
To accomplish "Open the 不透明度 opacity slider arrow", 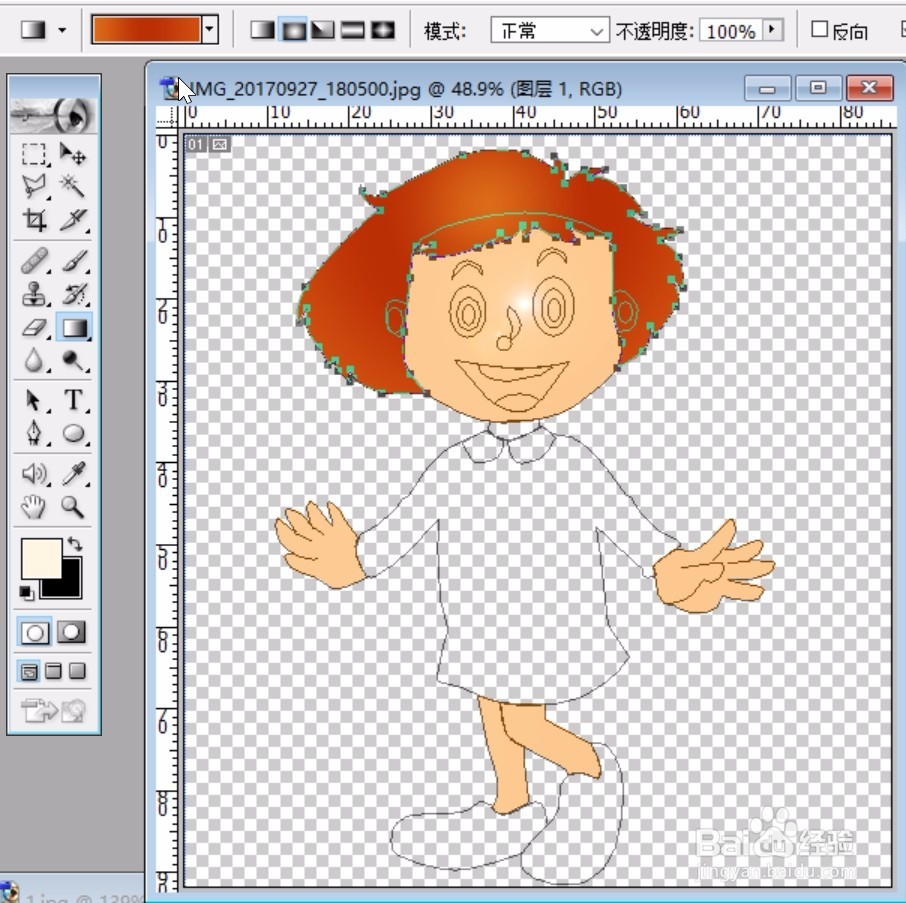I will click(x=773, y=29).
